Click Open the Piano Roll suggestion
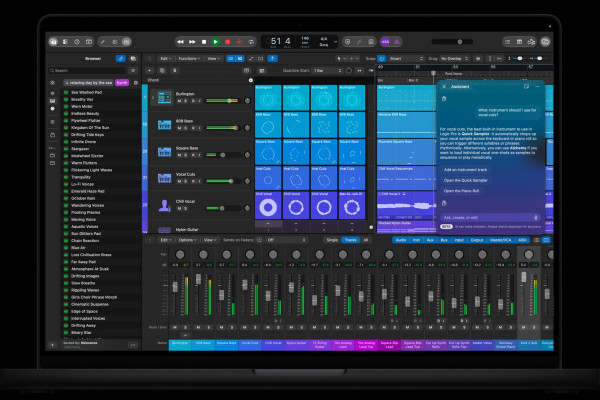 [461, 191]
